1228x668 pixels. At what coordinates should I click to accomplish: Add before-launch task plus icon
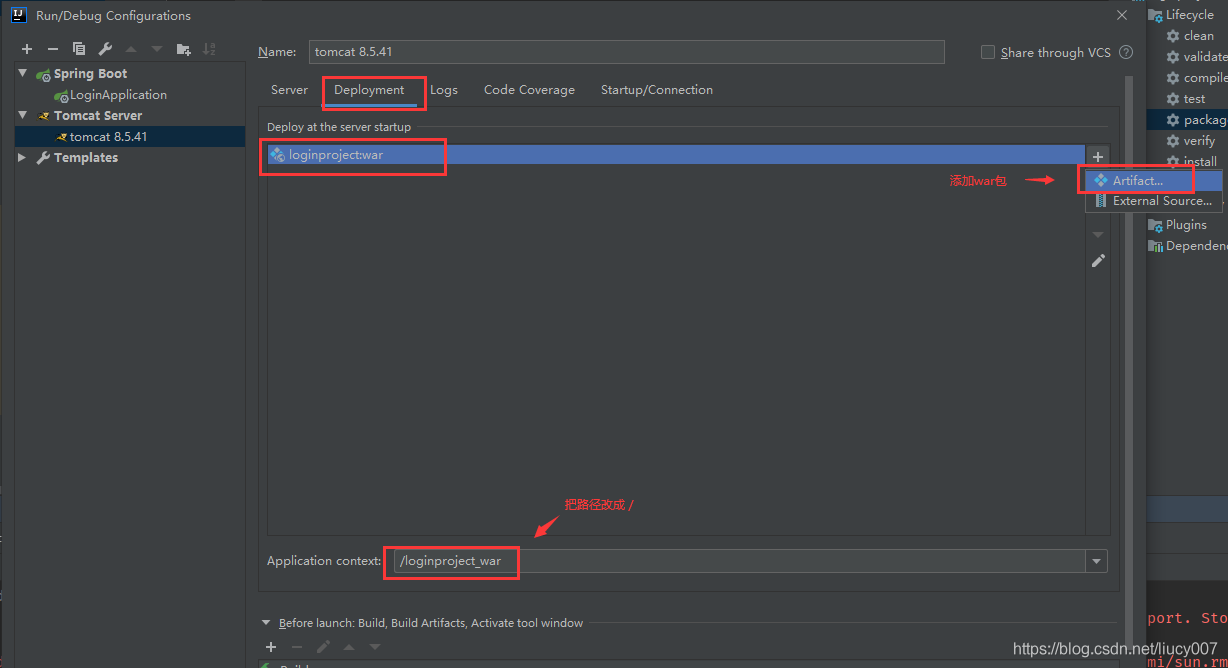(x=271, y=647)
